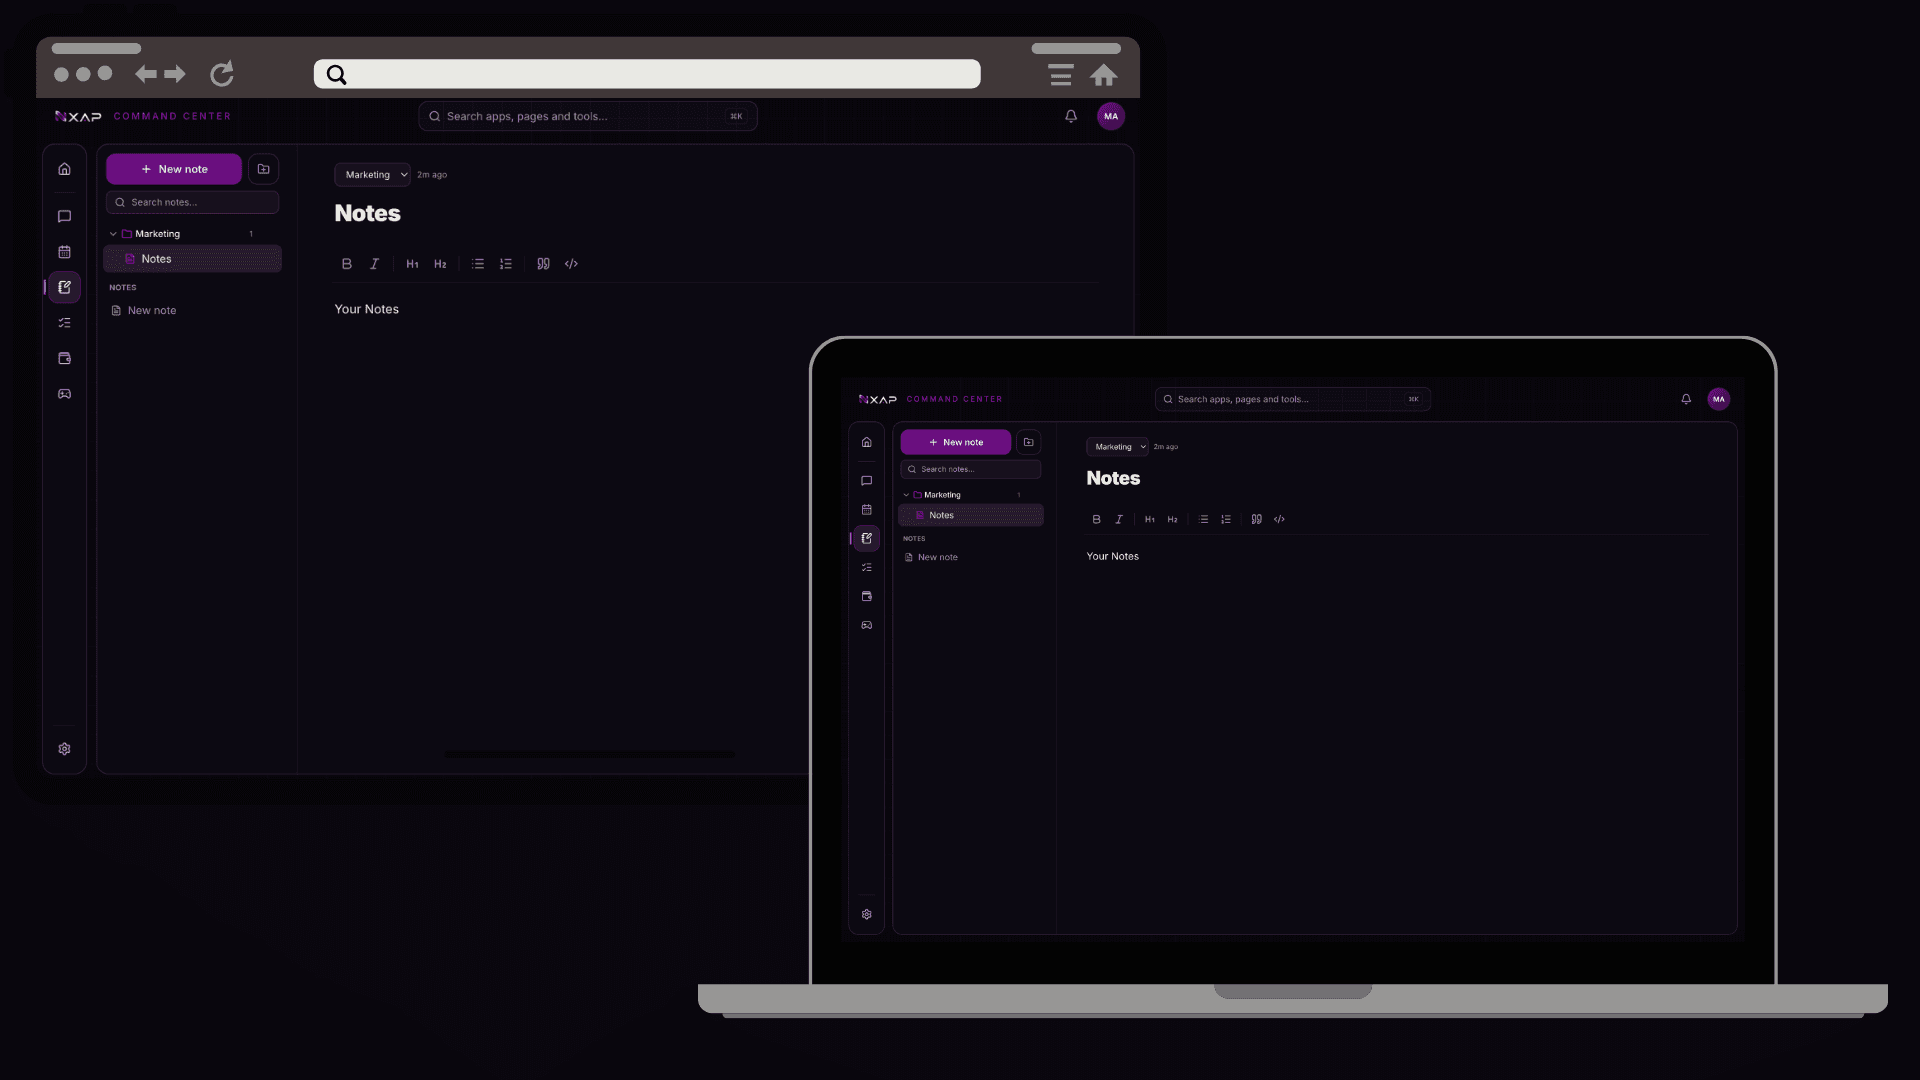Apply H2 heading in laptop screen editor
Viewport: 1920px width, 1080px height.
pos(1172,519)
